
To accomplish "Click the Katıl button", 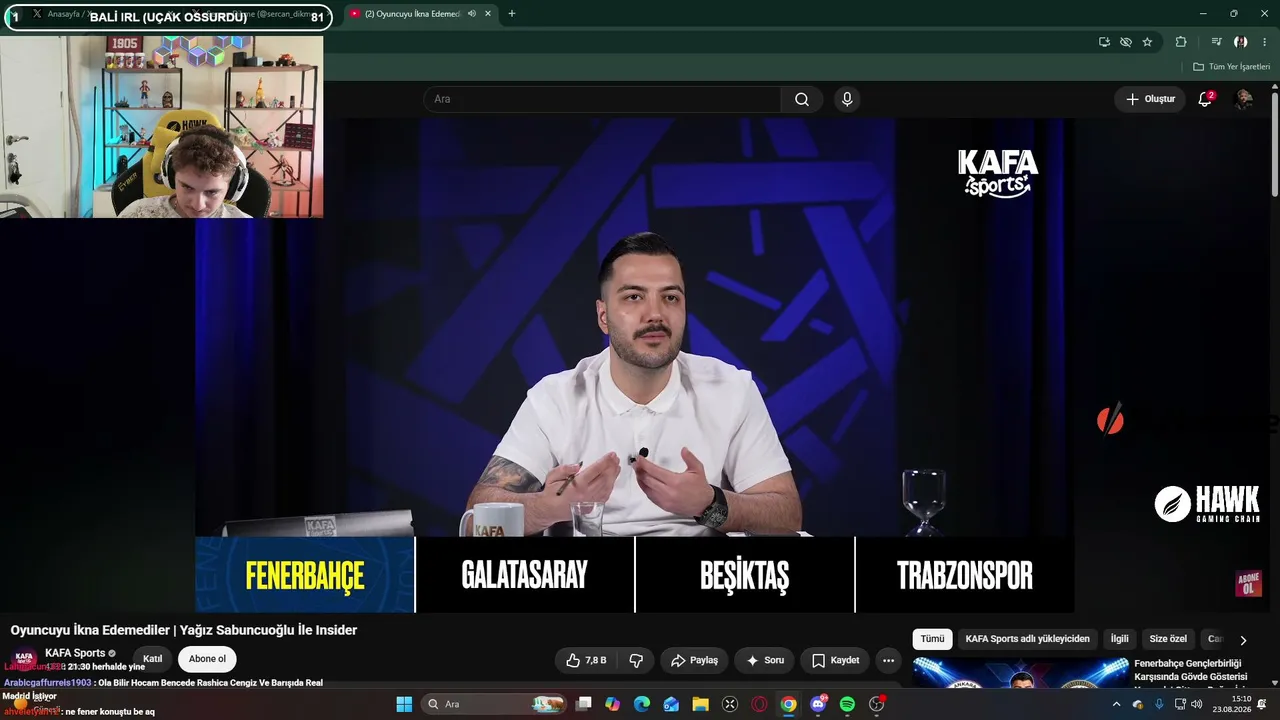I will (152, 659).
